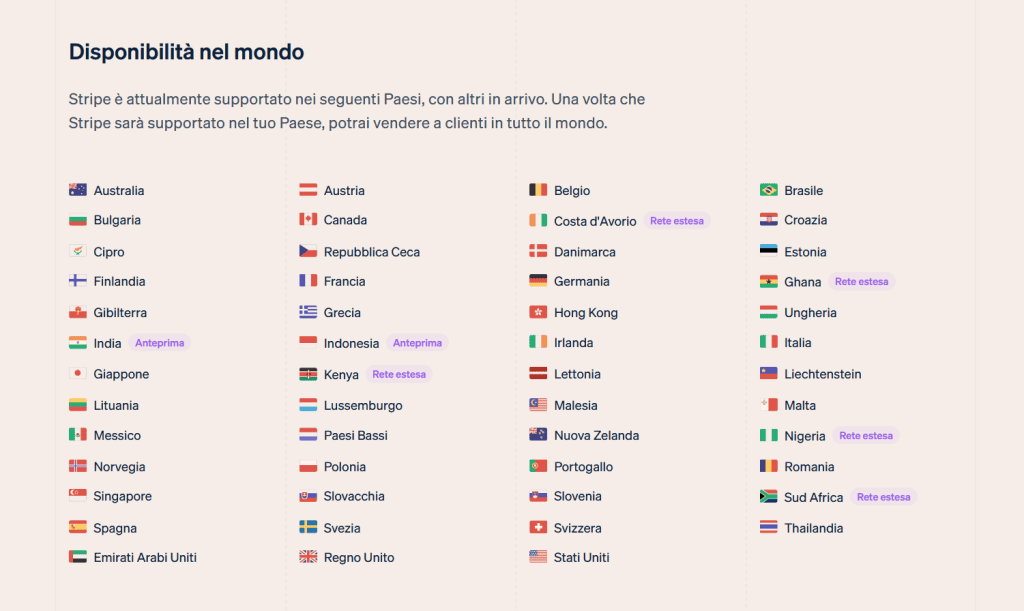Screen dimensions: 1024x611
Task: Open the Germania country link
Action: point(581,282)
